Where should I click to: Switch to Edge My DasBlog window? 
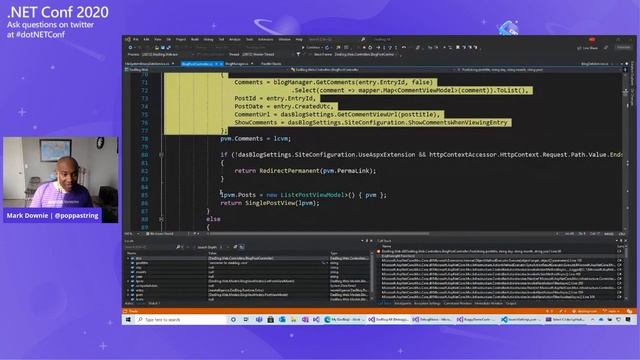point(344,320)
